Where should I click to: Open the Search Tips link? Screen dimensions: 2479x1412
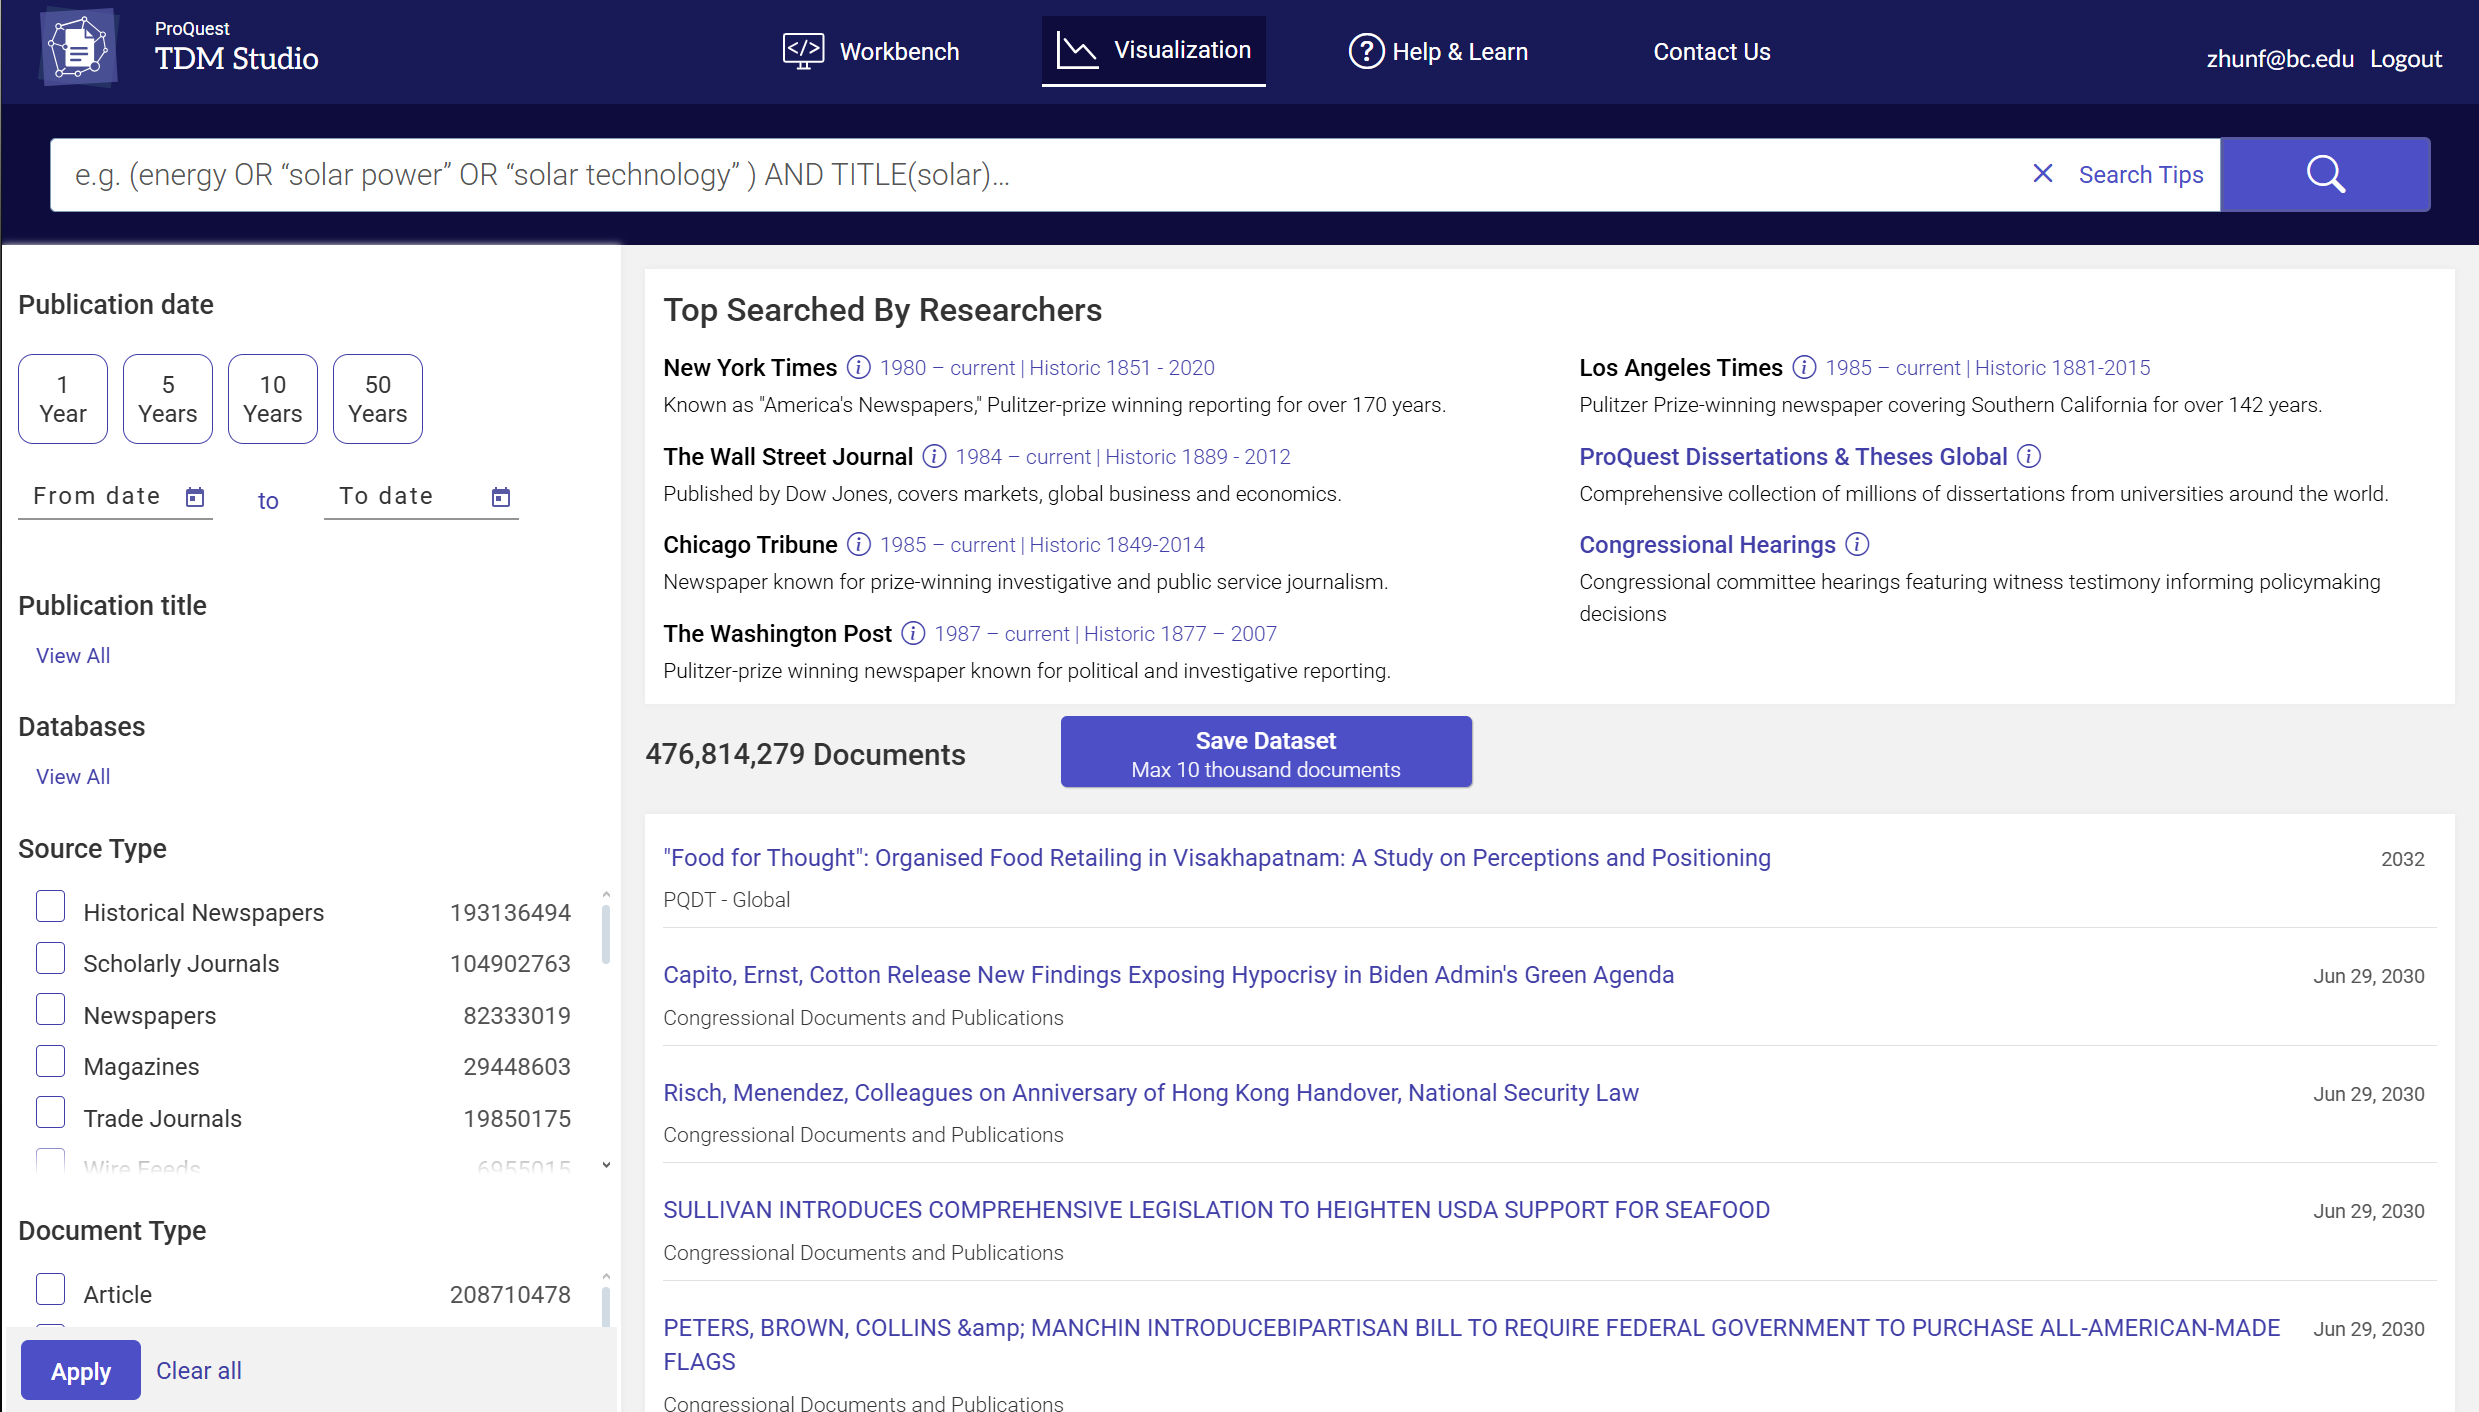point(2141,175)
